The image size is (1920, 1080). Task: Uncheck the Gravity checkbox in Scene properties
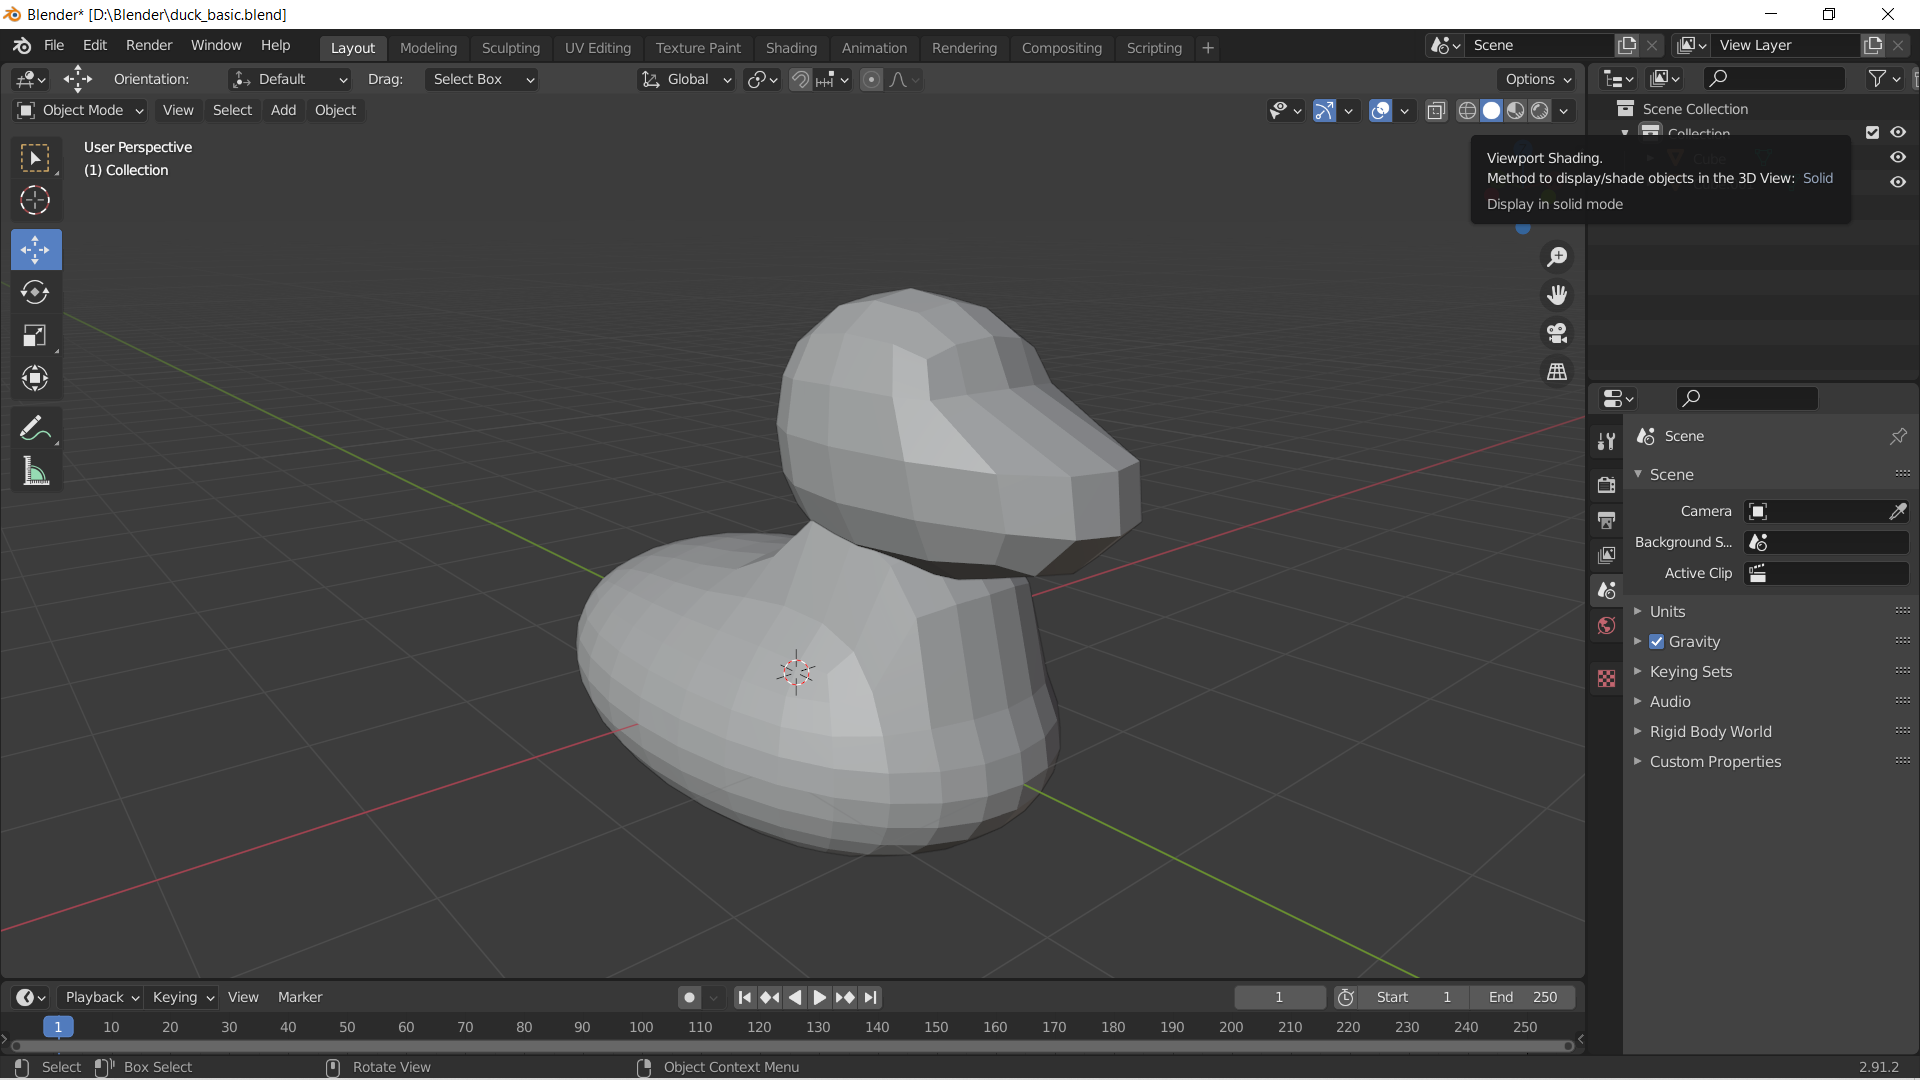click(x=1657, y=641)
